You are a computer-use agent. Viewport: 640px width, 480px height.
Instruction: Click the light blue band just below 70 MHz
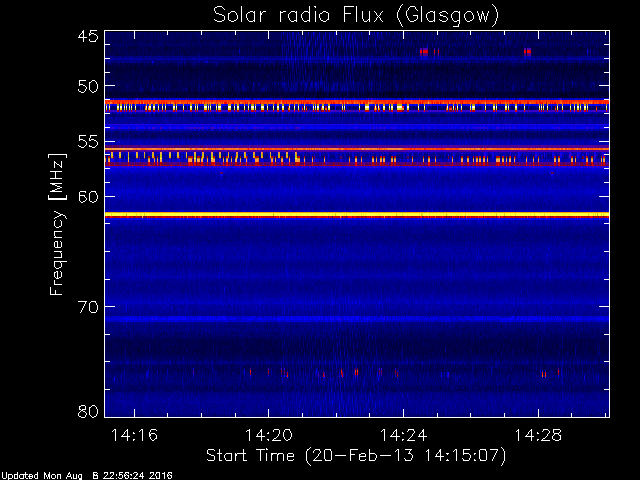pyautogui.click(x=357, y=319)
